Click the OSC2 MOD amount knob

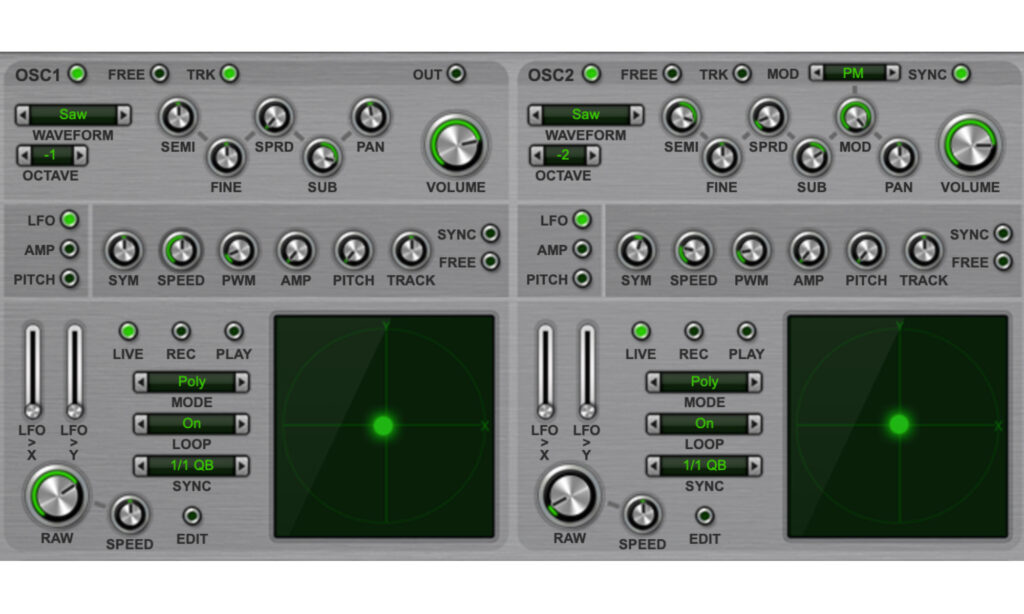point(854,117)
